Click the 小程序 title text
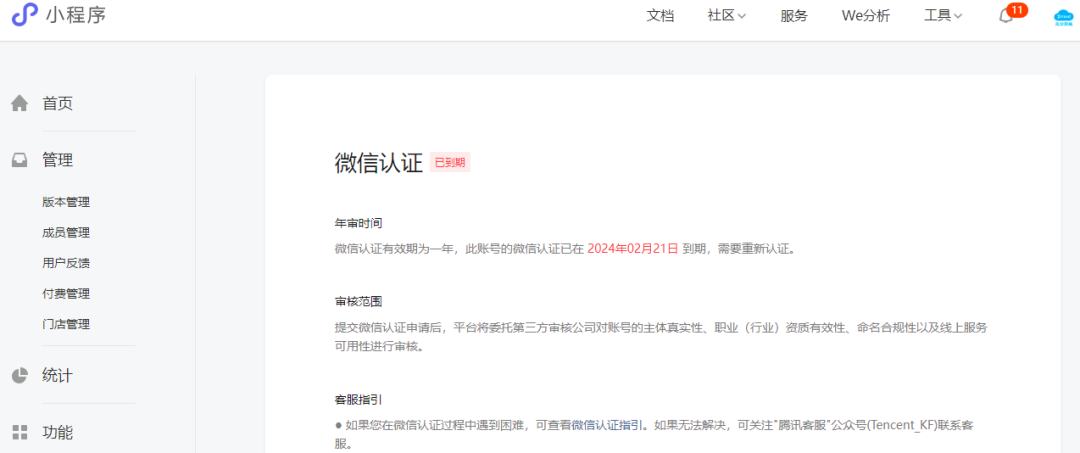The width and height of the screenshot is (1080, 453). 76,14
